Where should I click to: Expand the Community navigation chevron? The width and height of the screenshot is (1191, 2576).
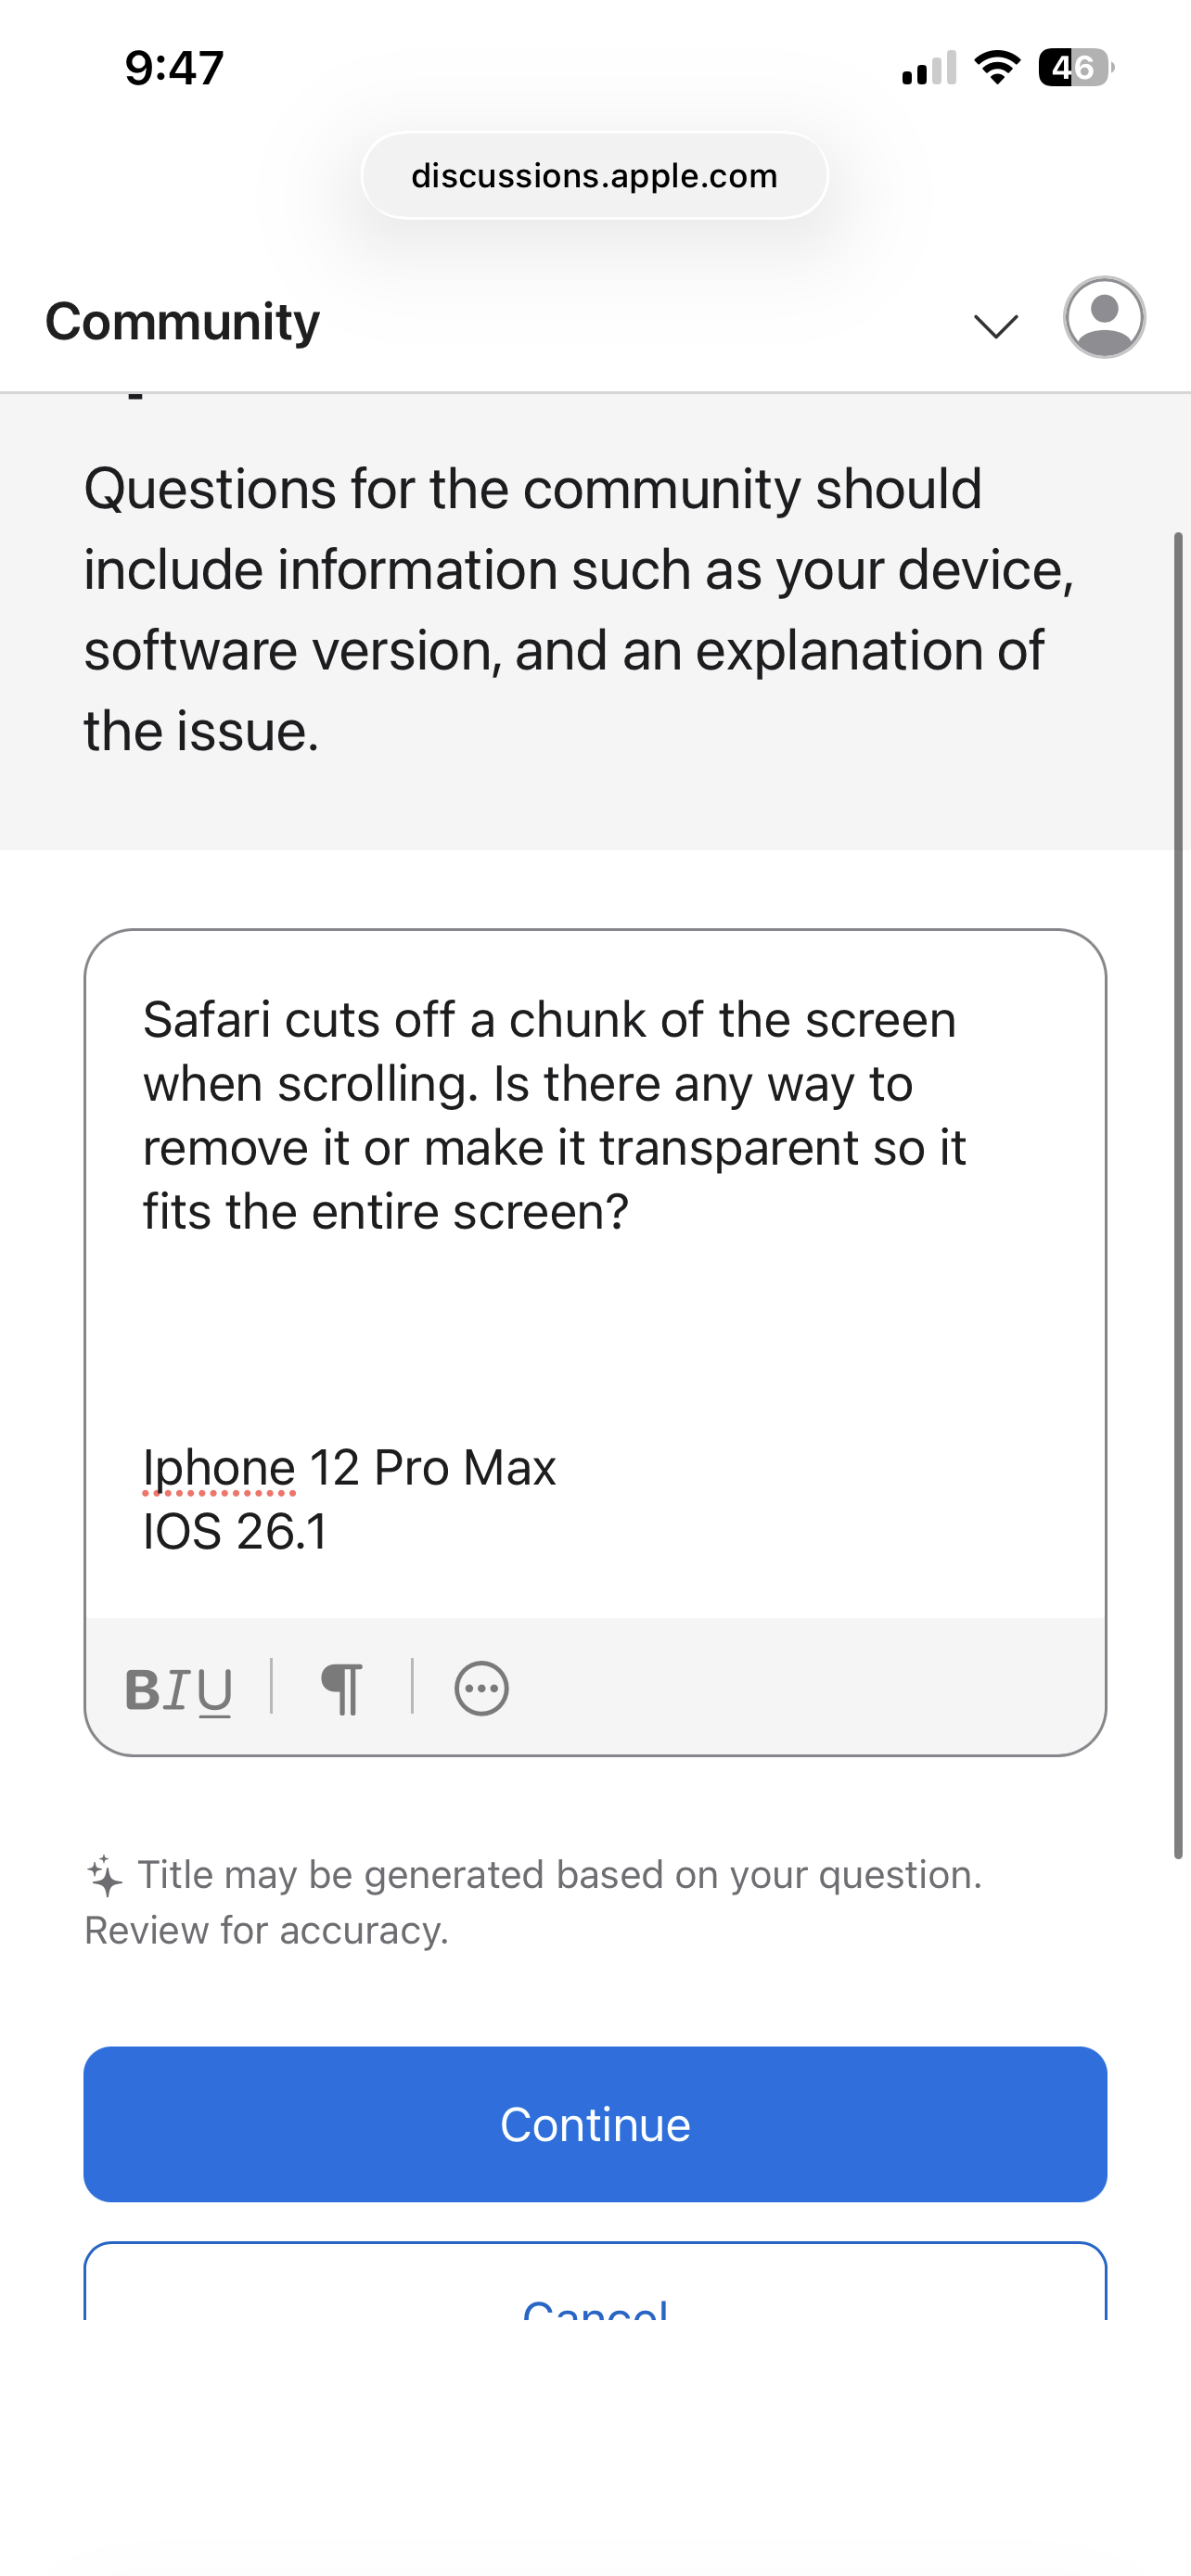coord(996,325)
